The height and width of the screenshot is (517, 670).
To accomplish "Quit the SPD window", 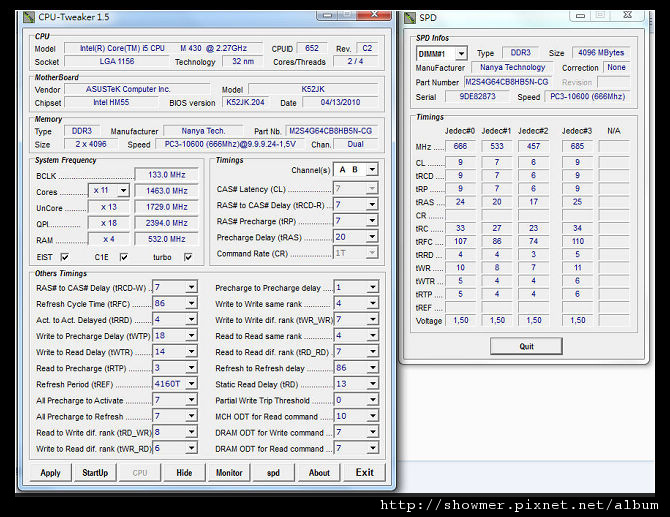I will pyautogui.click(x=526, y=346).
